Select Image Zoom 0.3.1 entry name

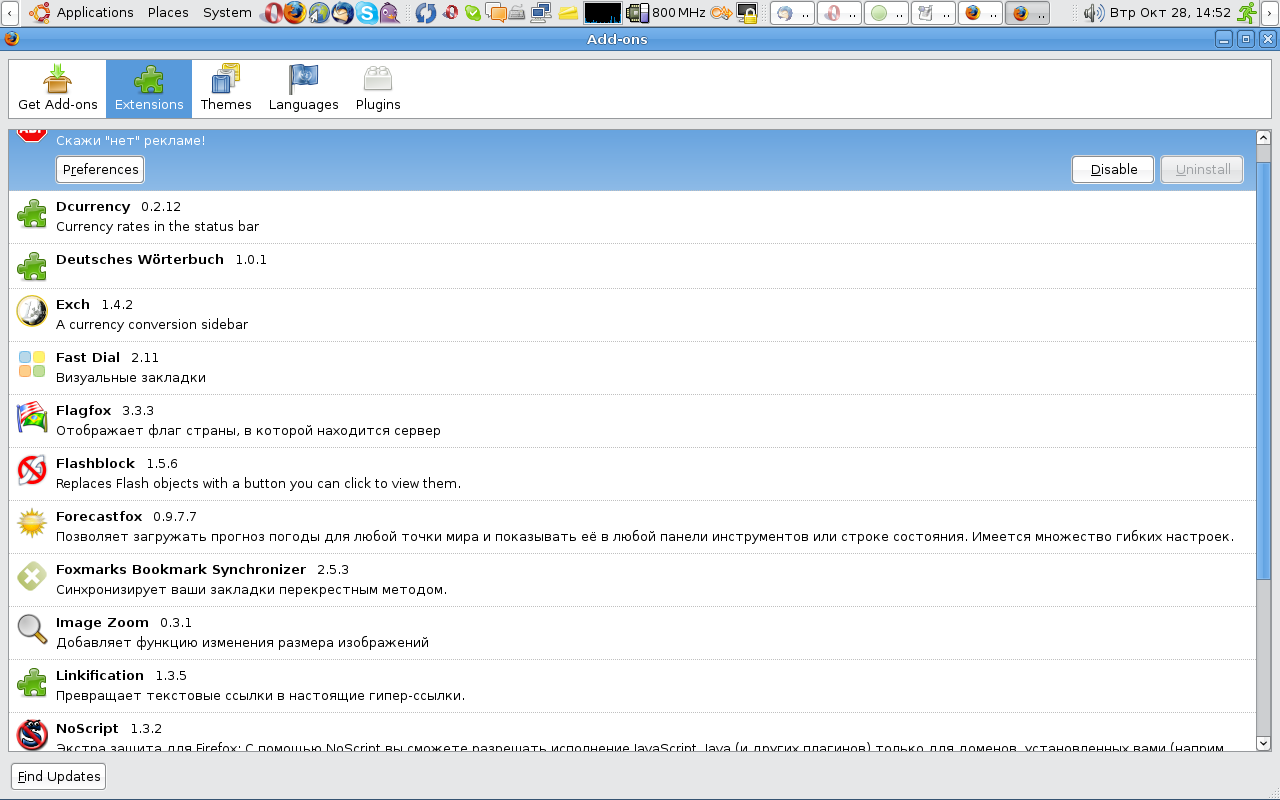point(124,622)
